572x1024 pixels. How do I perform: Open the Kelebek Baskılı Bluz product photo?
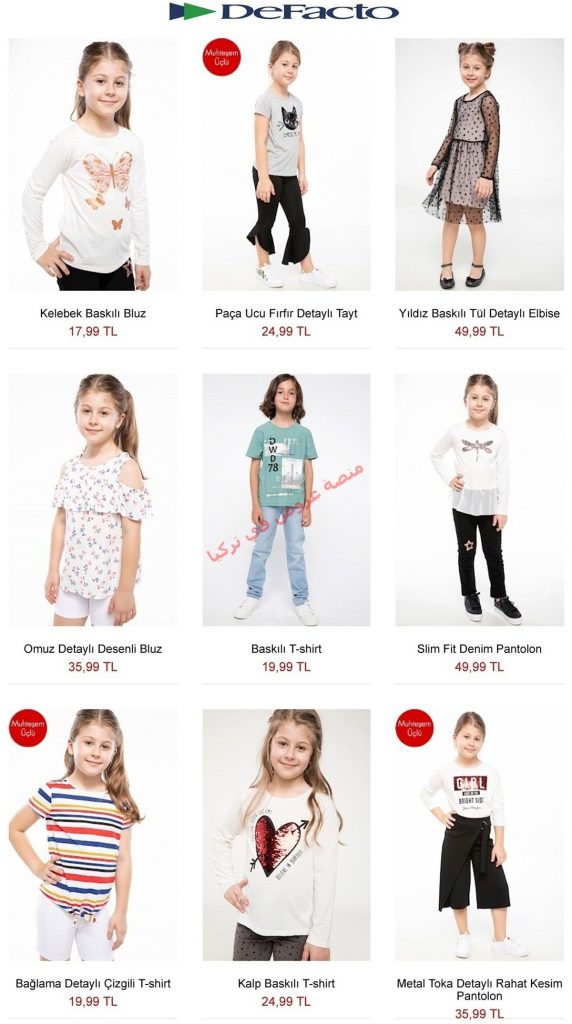click(93, 165)
